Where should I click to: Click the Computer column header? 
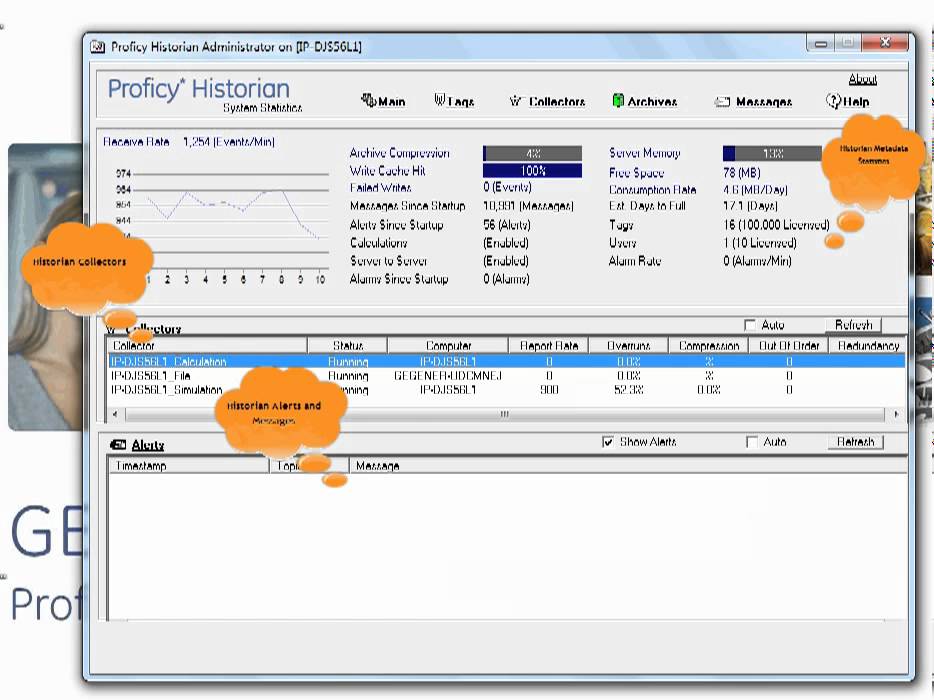448,346
